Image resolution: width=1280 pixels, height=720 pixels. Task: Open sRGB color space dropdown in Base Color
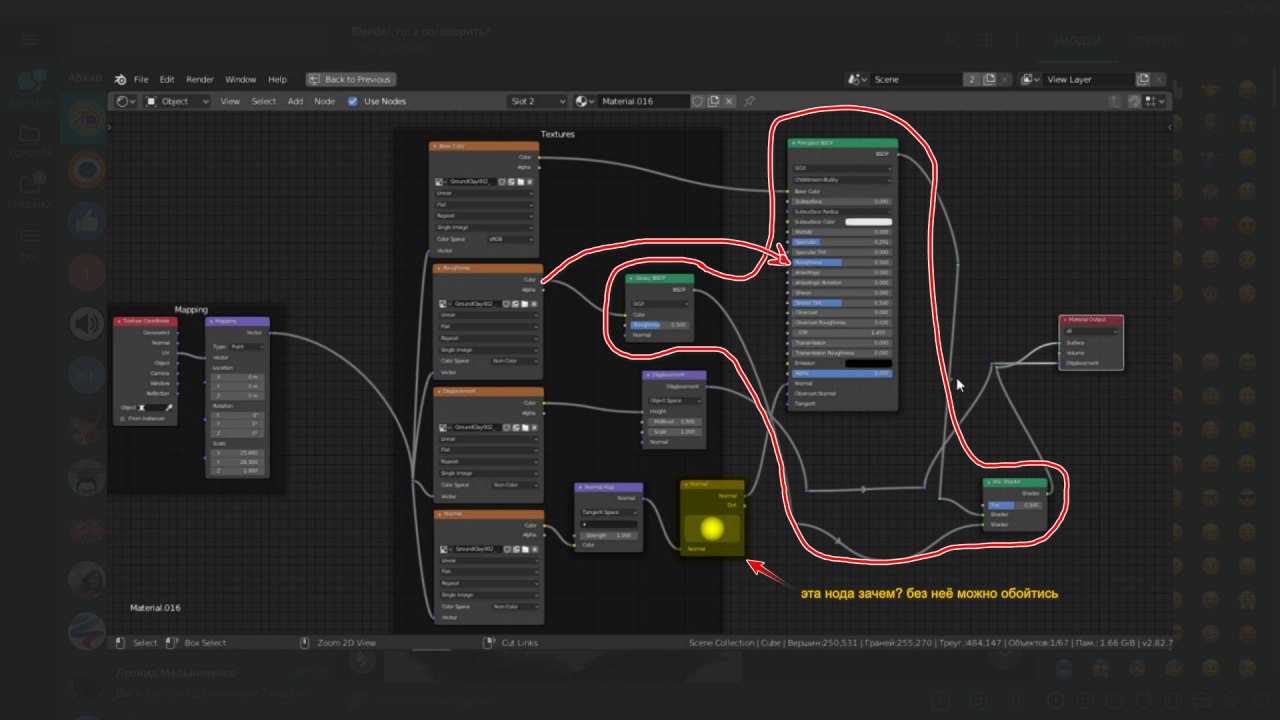click(511, 240)
